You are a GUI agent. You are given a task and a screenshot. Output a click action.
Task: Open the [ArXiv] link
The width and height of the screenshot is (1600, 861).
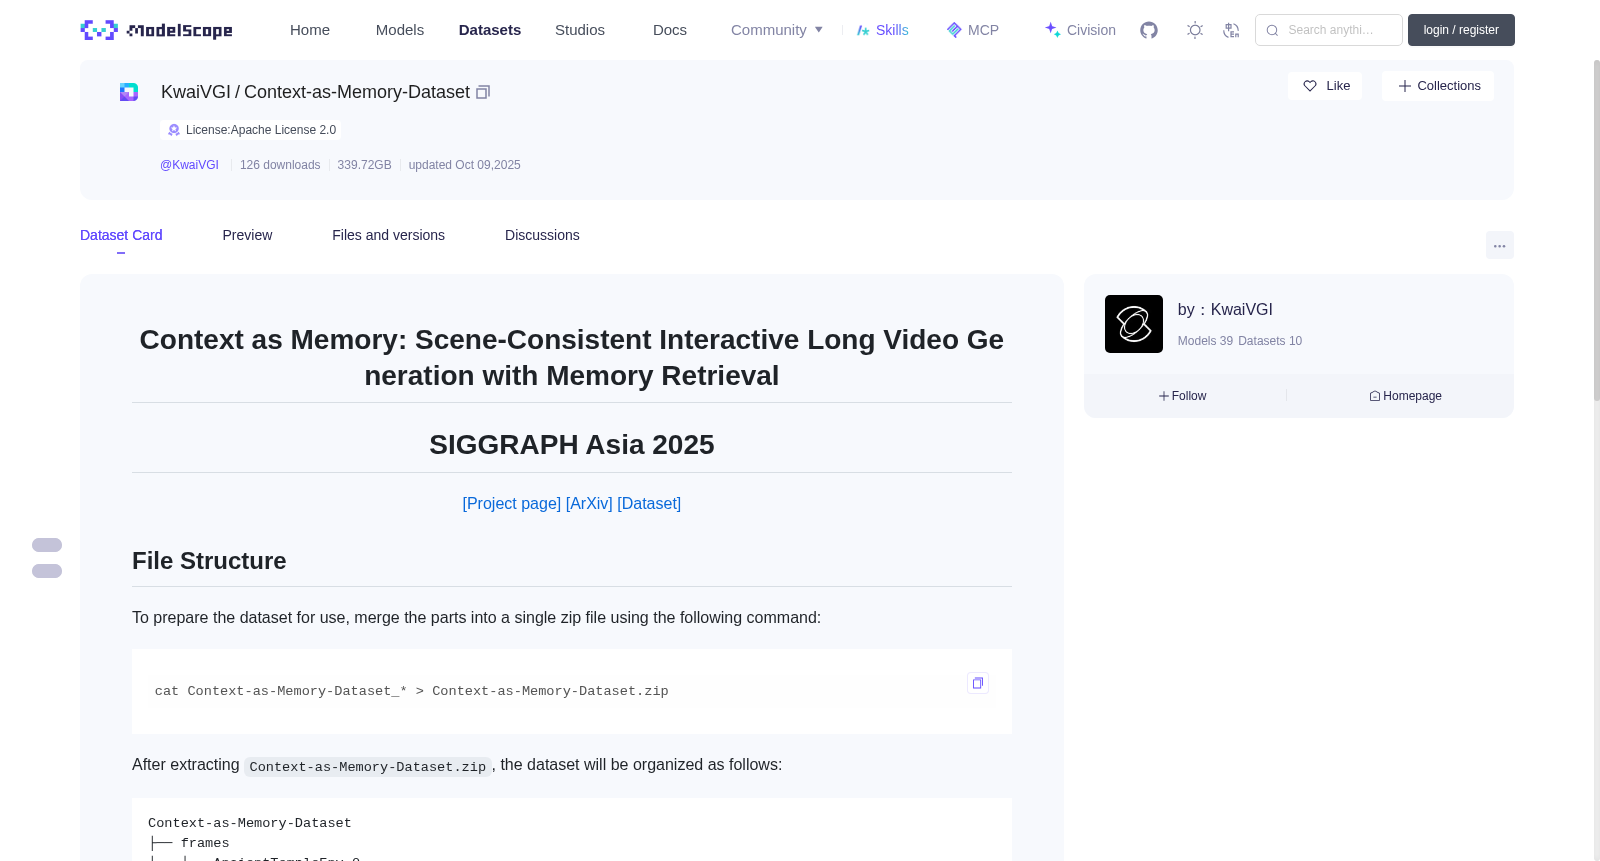pos(589,504)
